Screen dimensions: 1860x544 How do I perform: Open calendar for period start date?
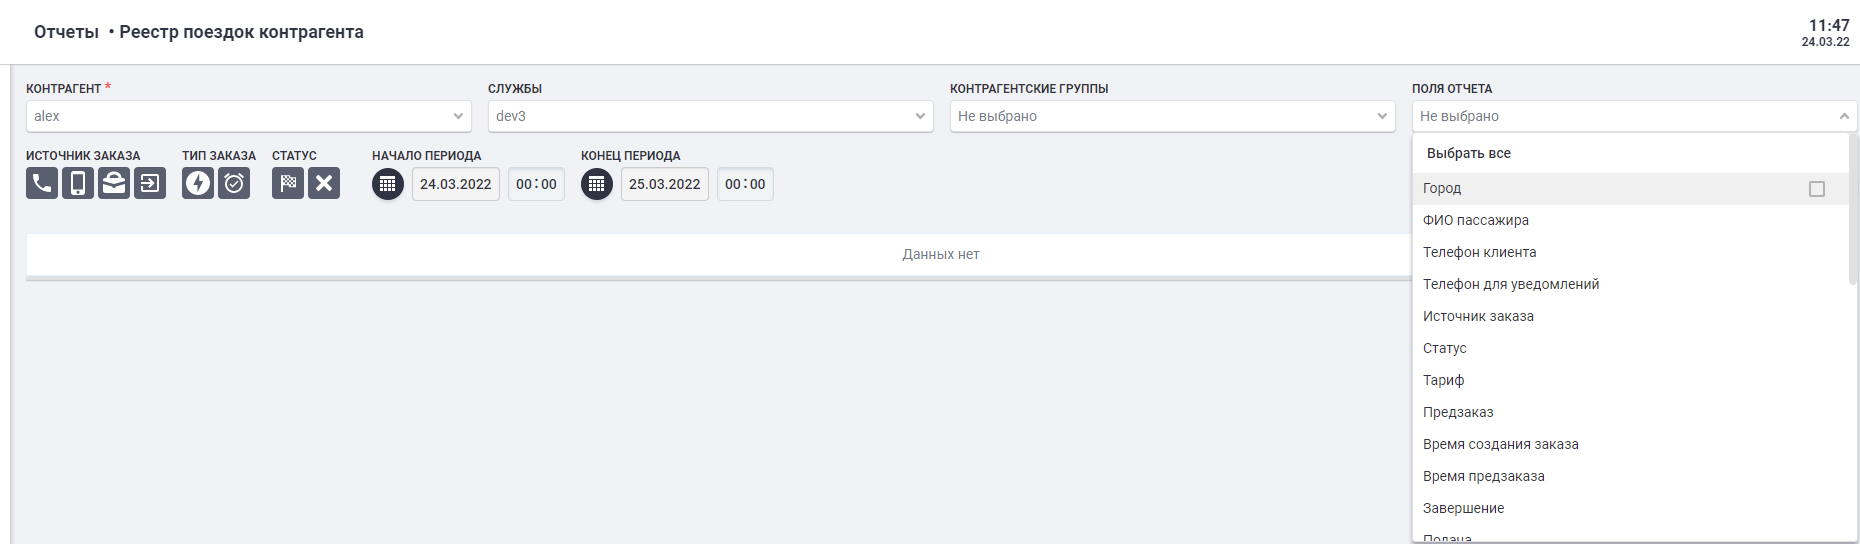pos(388,184)
